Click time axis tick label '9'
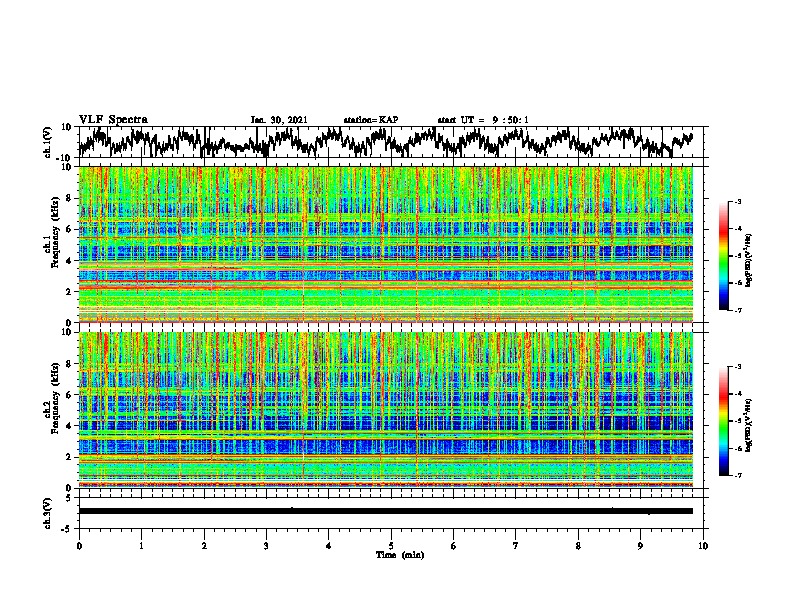Image resolution: width=792 pixels, height=612 pixels. point(640,546)
